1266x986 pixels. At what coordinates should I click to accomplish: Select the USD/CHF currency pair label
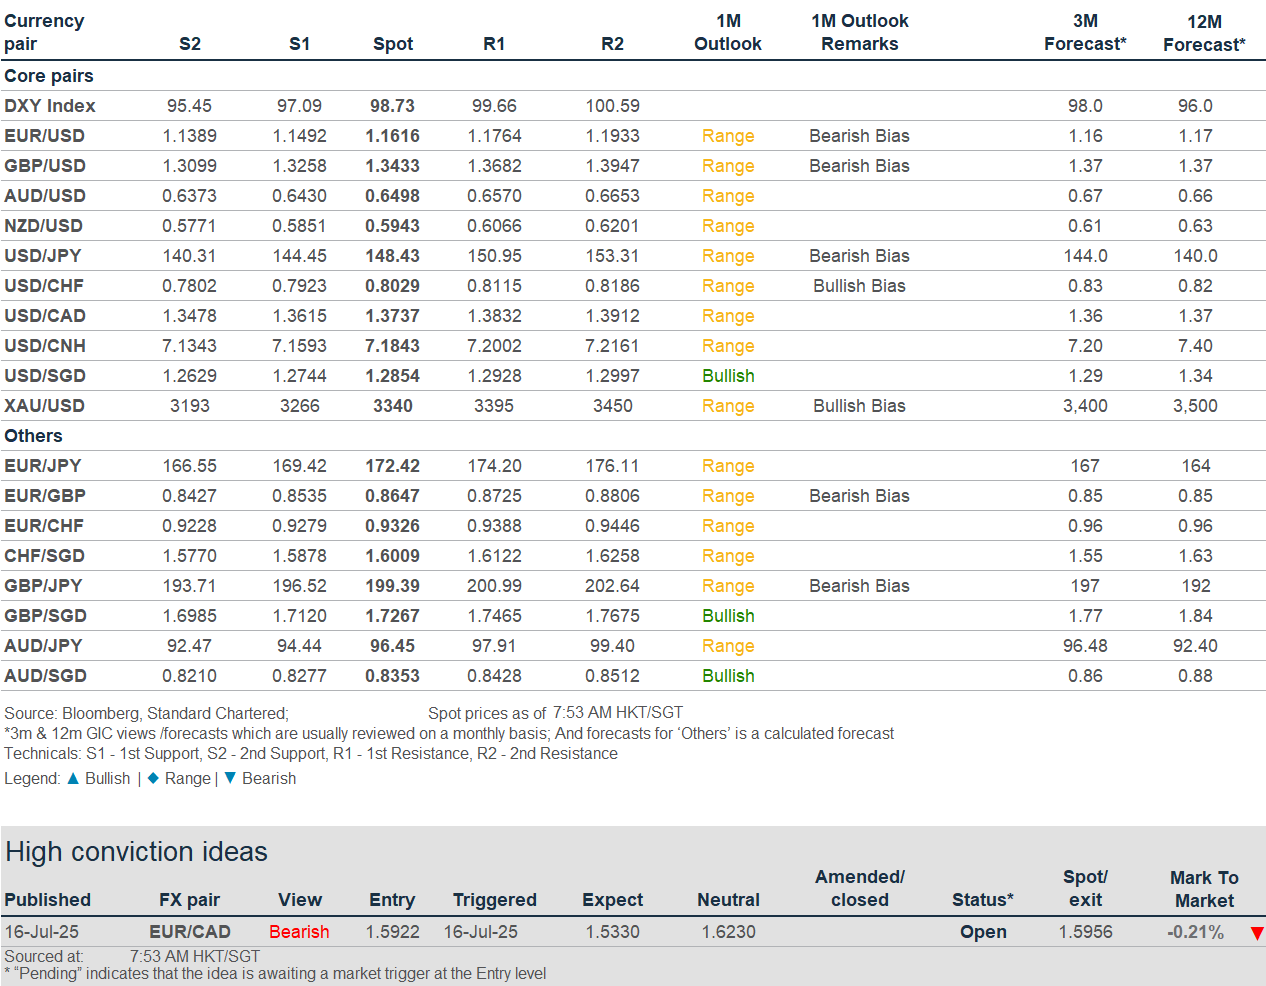point(44,286)
